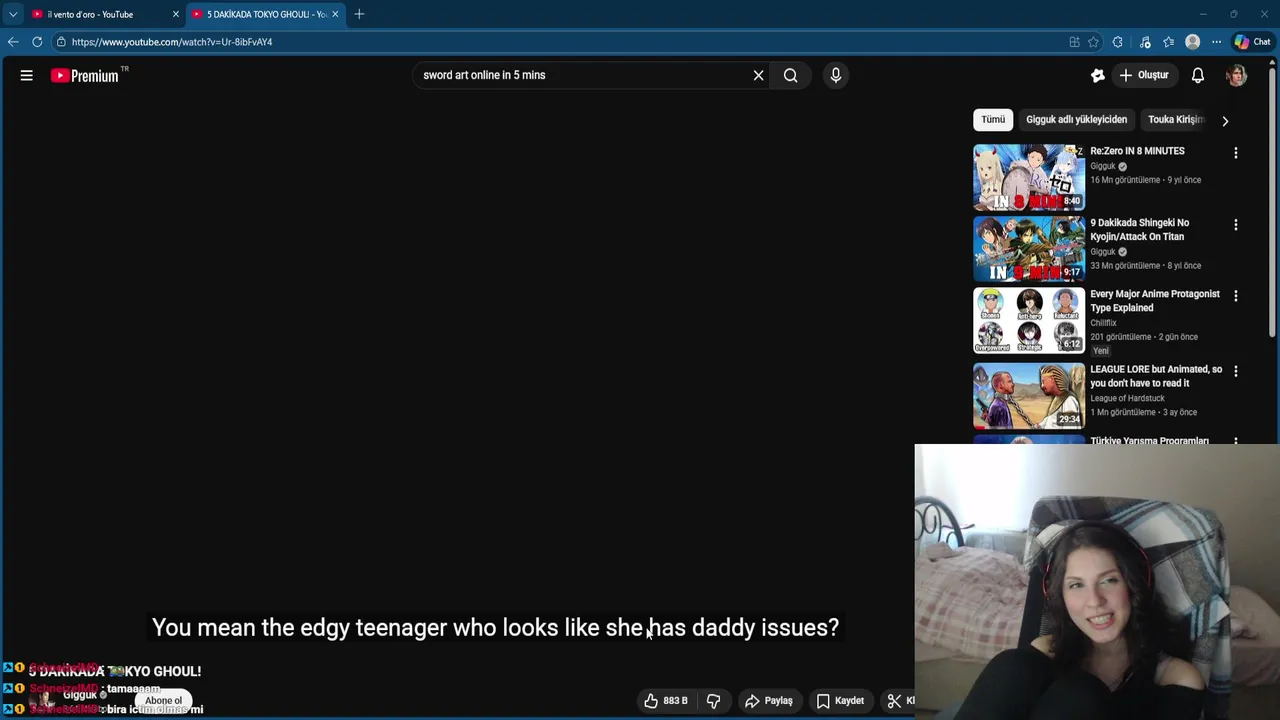Viewport: 1280px width, 720px height.
Task: Select the Gigguk adlı yükleyiciden chip
Action: tap(1076, 120)
